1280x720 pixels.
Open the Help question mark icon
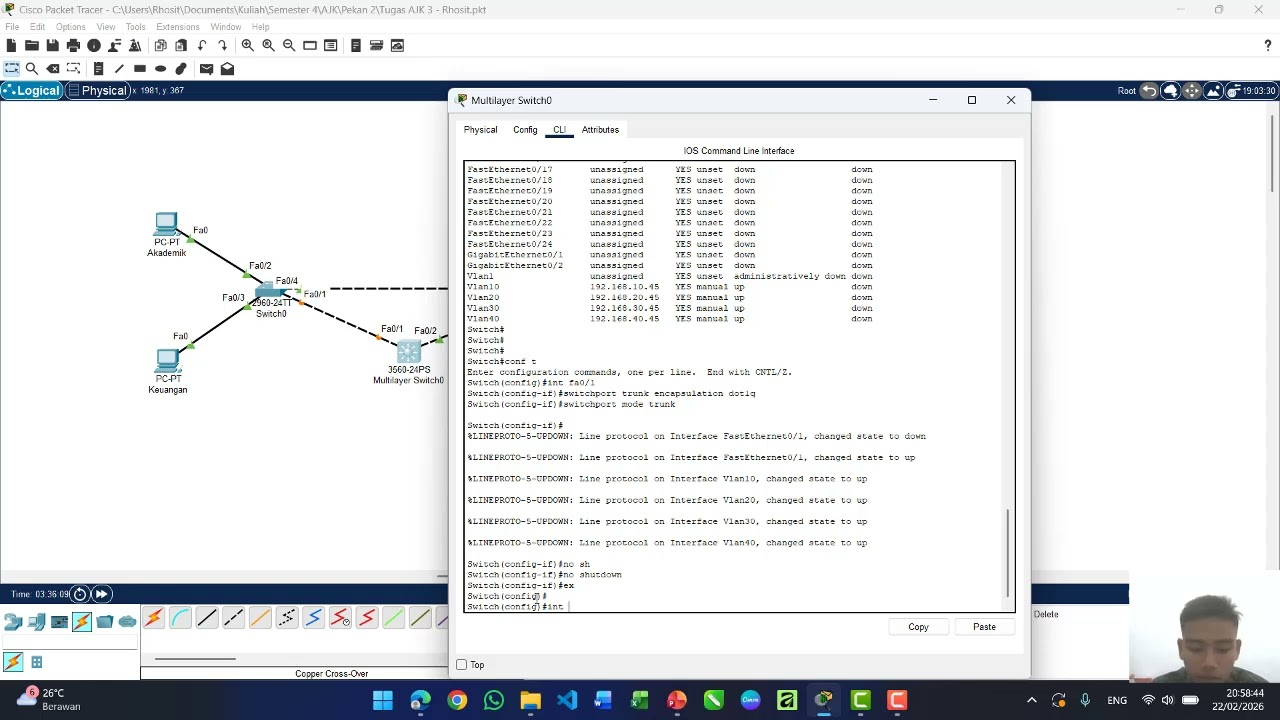(x=1268, y=45)
